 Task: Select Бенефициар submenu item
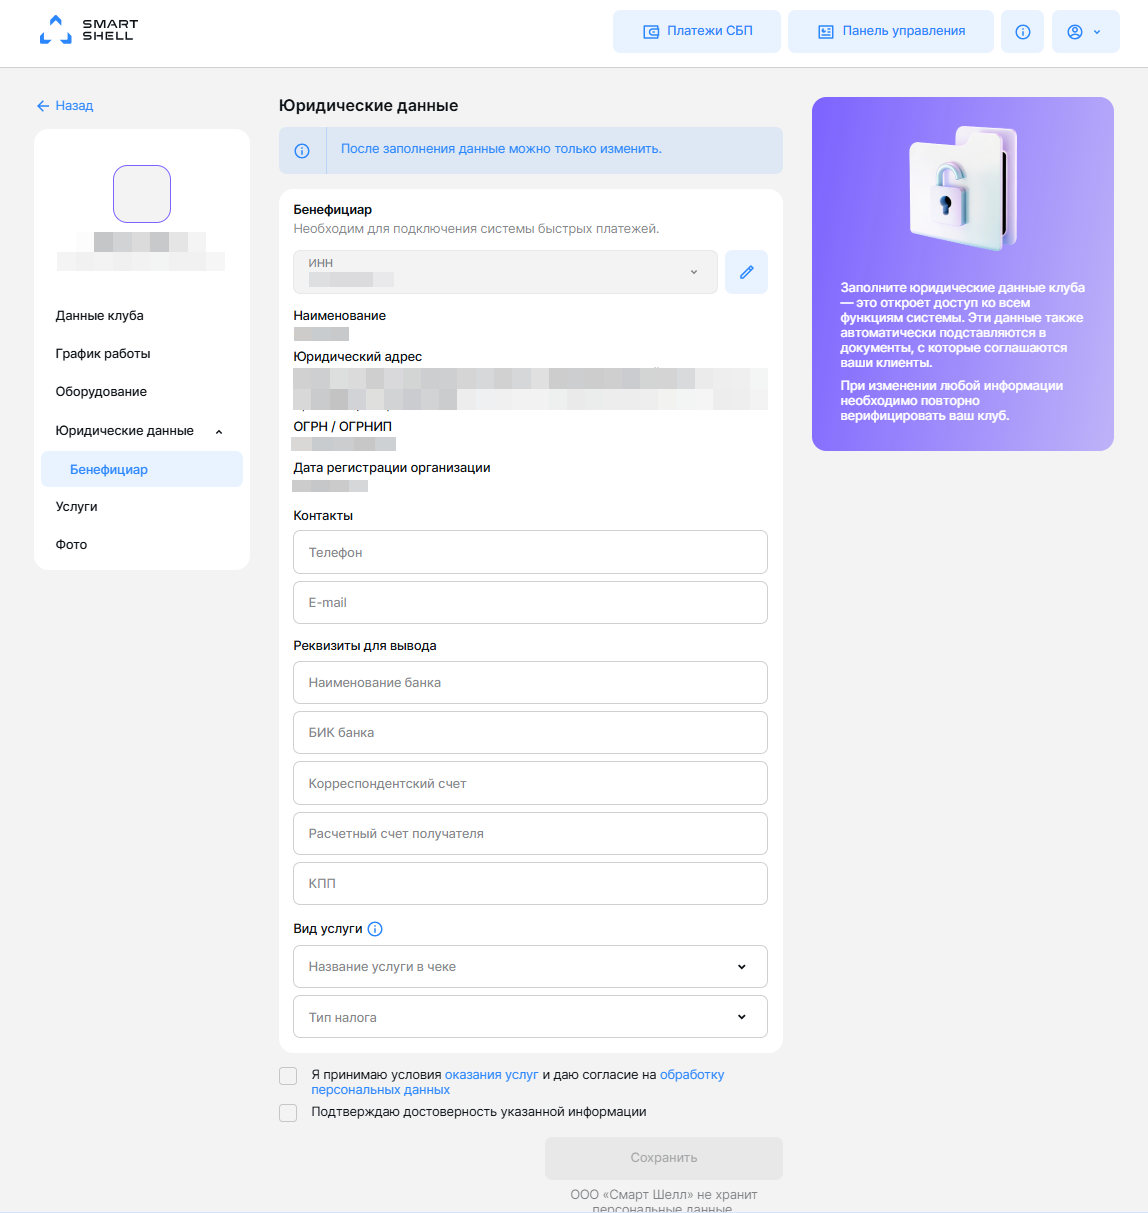[x=142, y=469]
